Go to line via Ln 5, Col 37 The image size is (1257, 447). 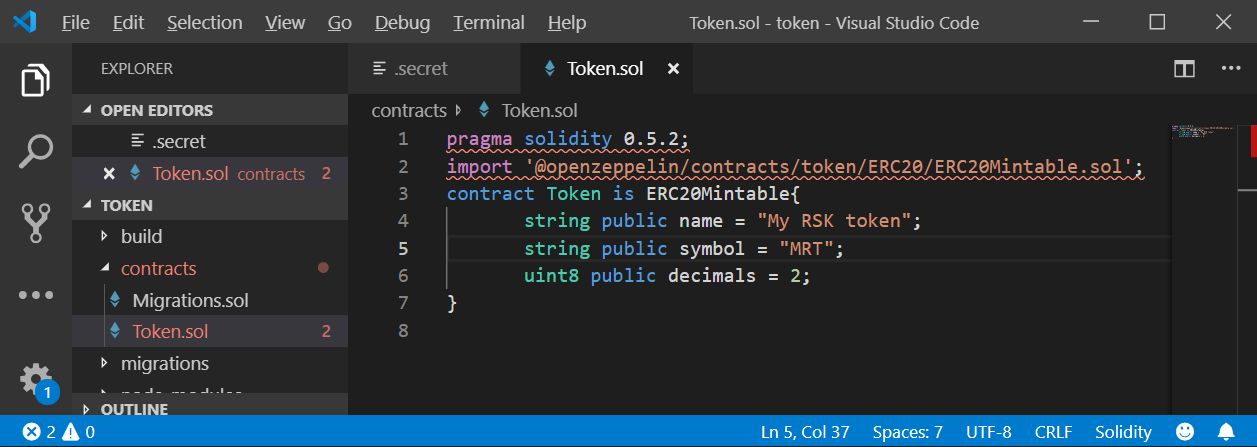pos(805,432)
